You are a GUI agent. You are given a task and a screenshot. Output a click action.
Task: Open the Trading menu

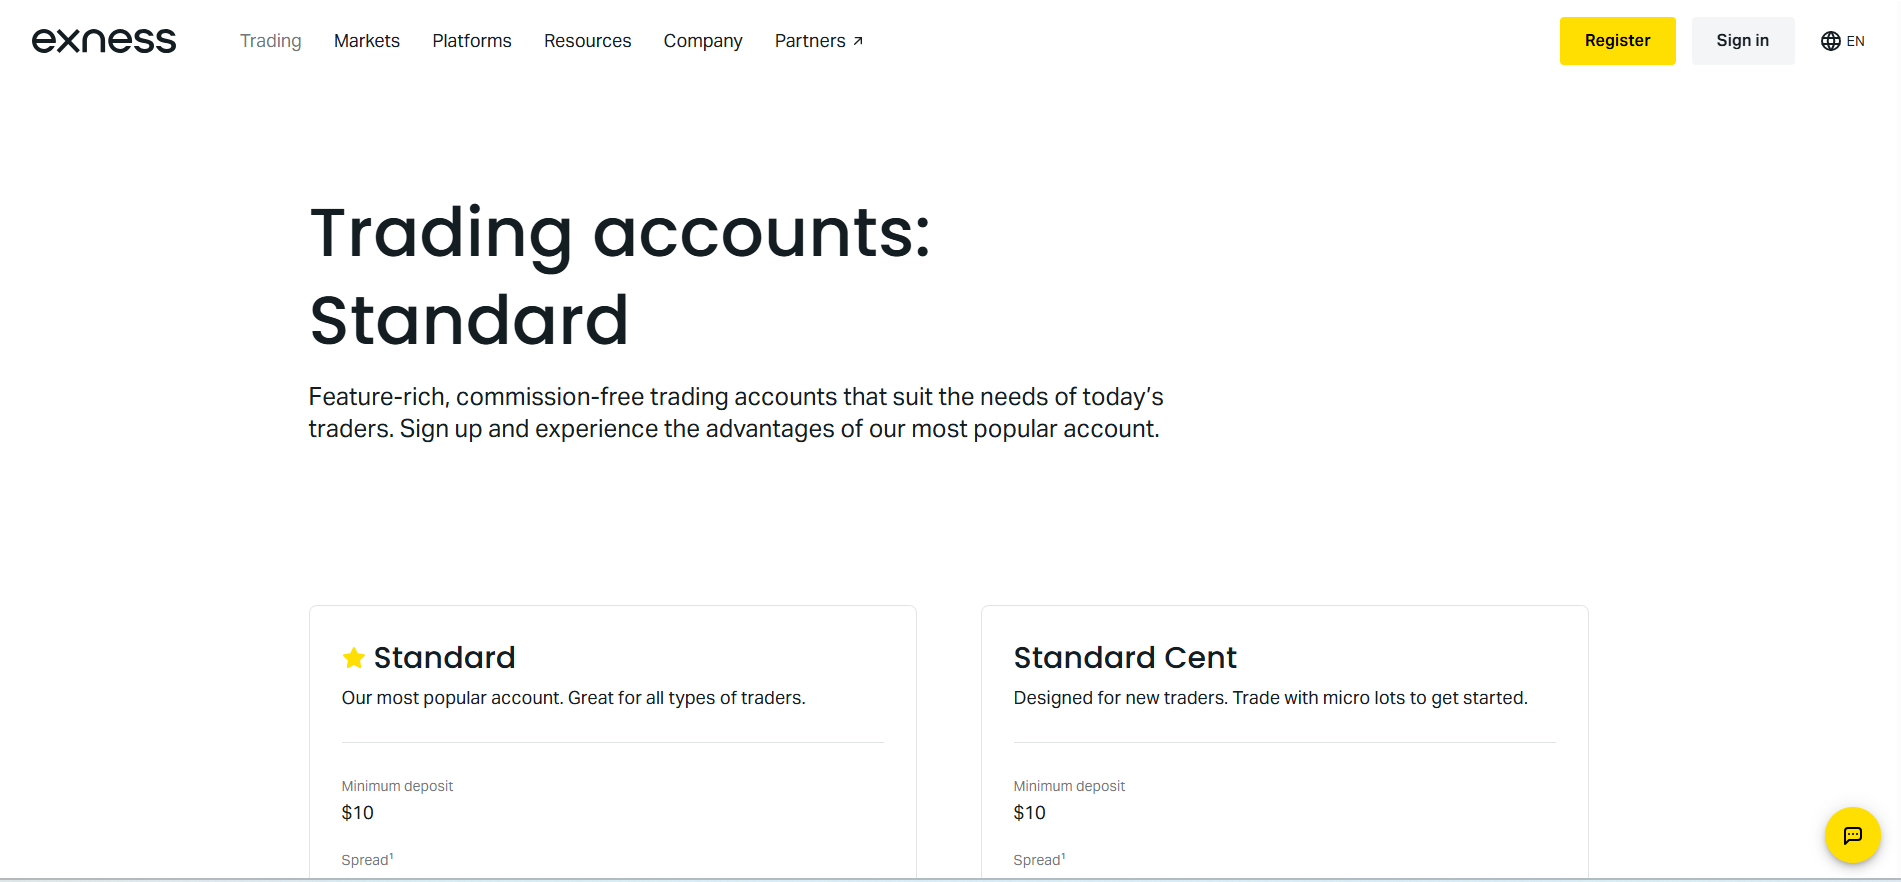coord(270,41)
